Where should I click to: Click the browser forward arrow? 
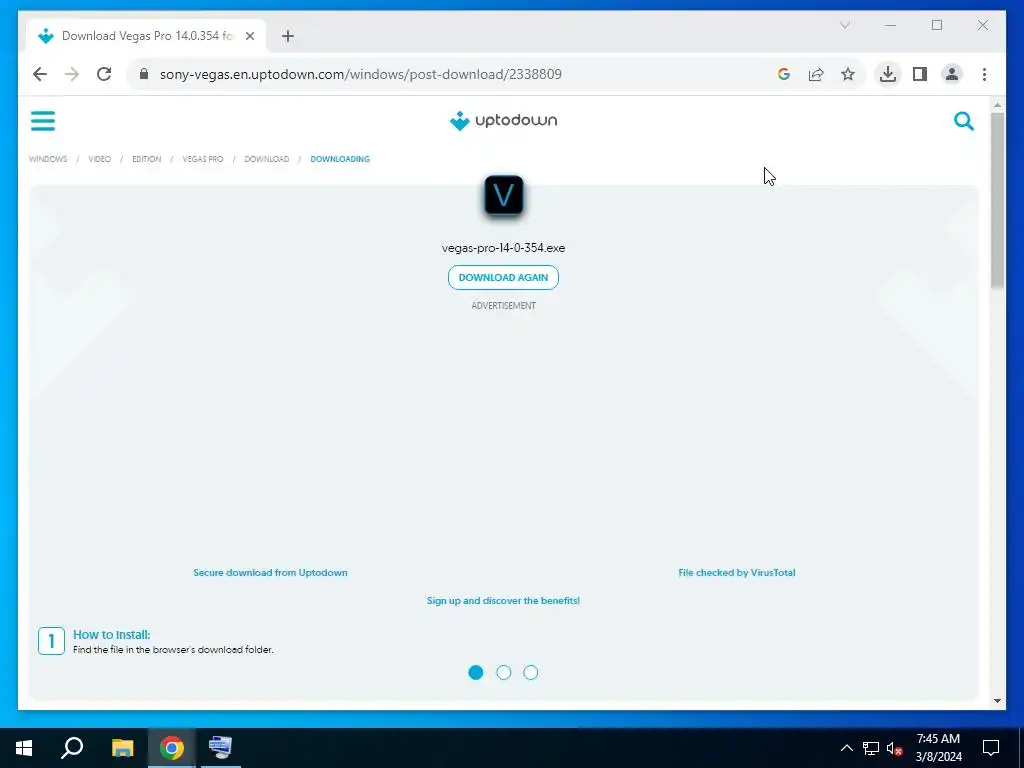coord(72,74)
